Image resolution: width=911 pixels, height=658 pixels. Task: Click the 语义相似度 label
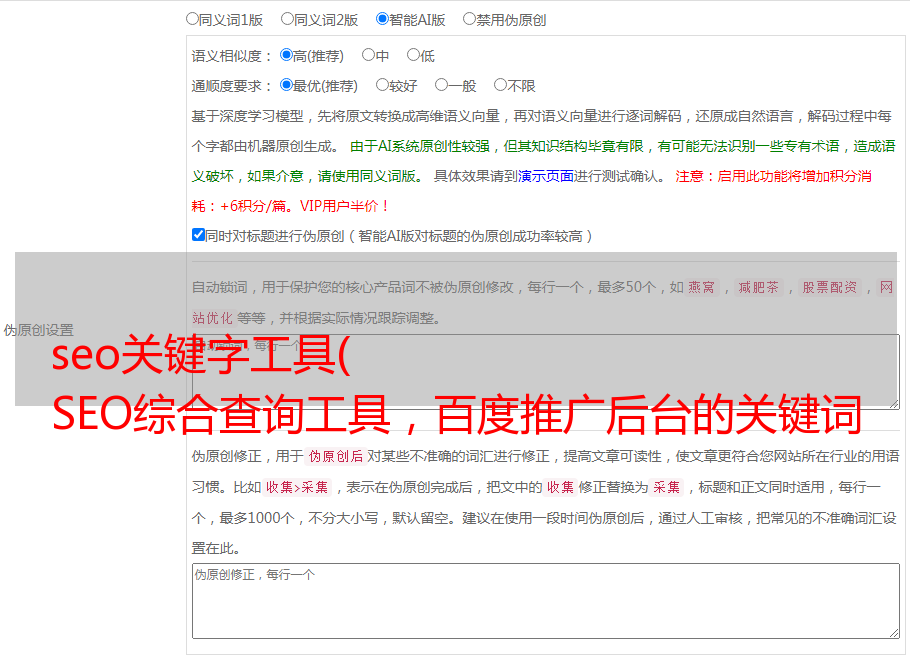click(232, 56)
